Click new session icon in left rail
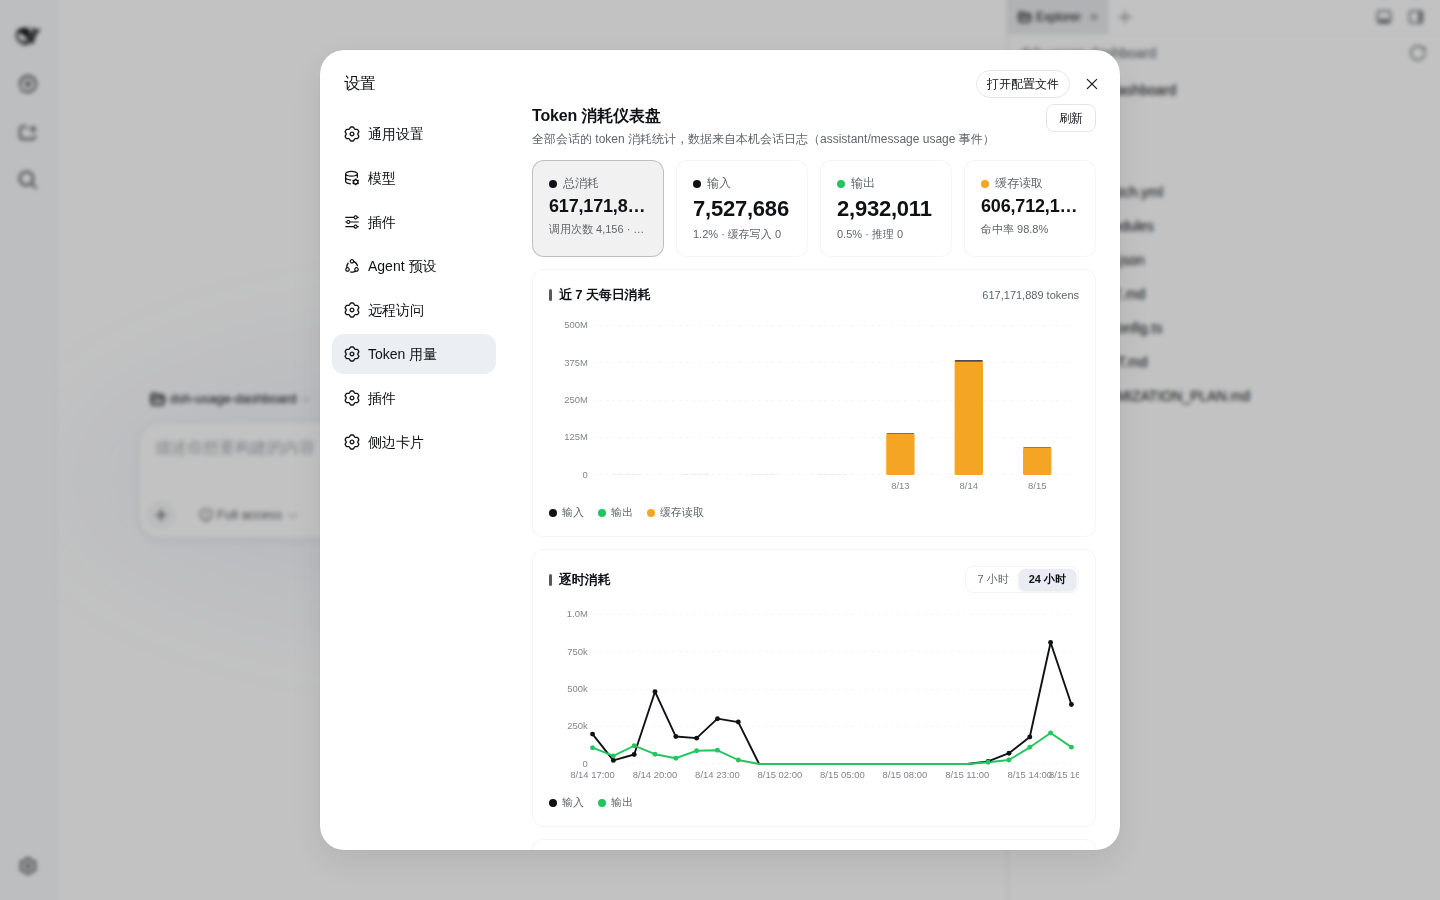The image size is (1440, 900). pyautogui.click(x=28, y=84)
